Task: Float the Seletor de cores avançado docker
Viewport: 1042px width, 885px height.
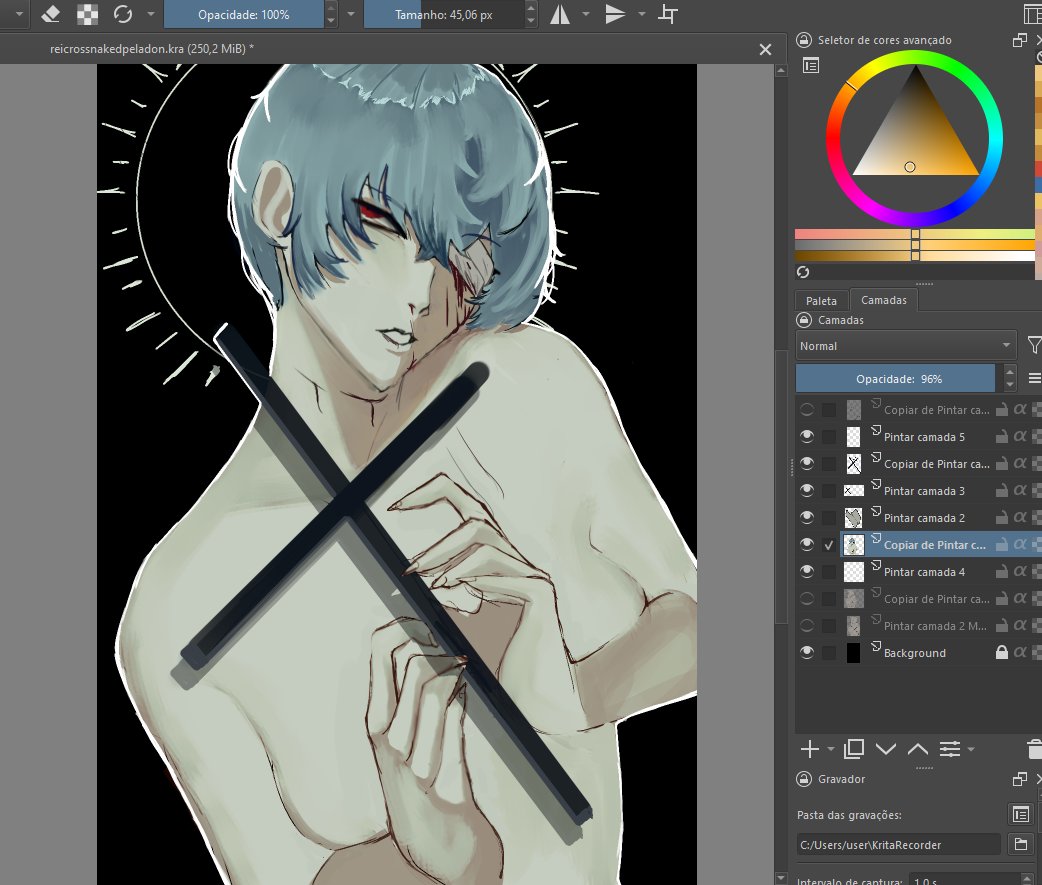Action: (x=1019, y=41)
